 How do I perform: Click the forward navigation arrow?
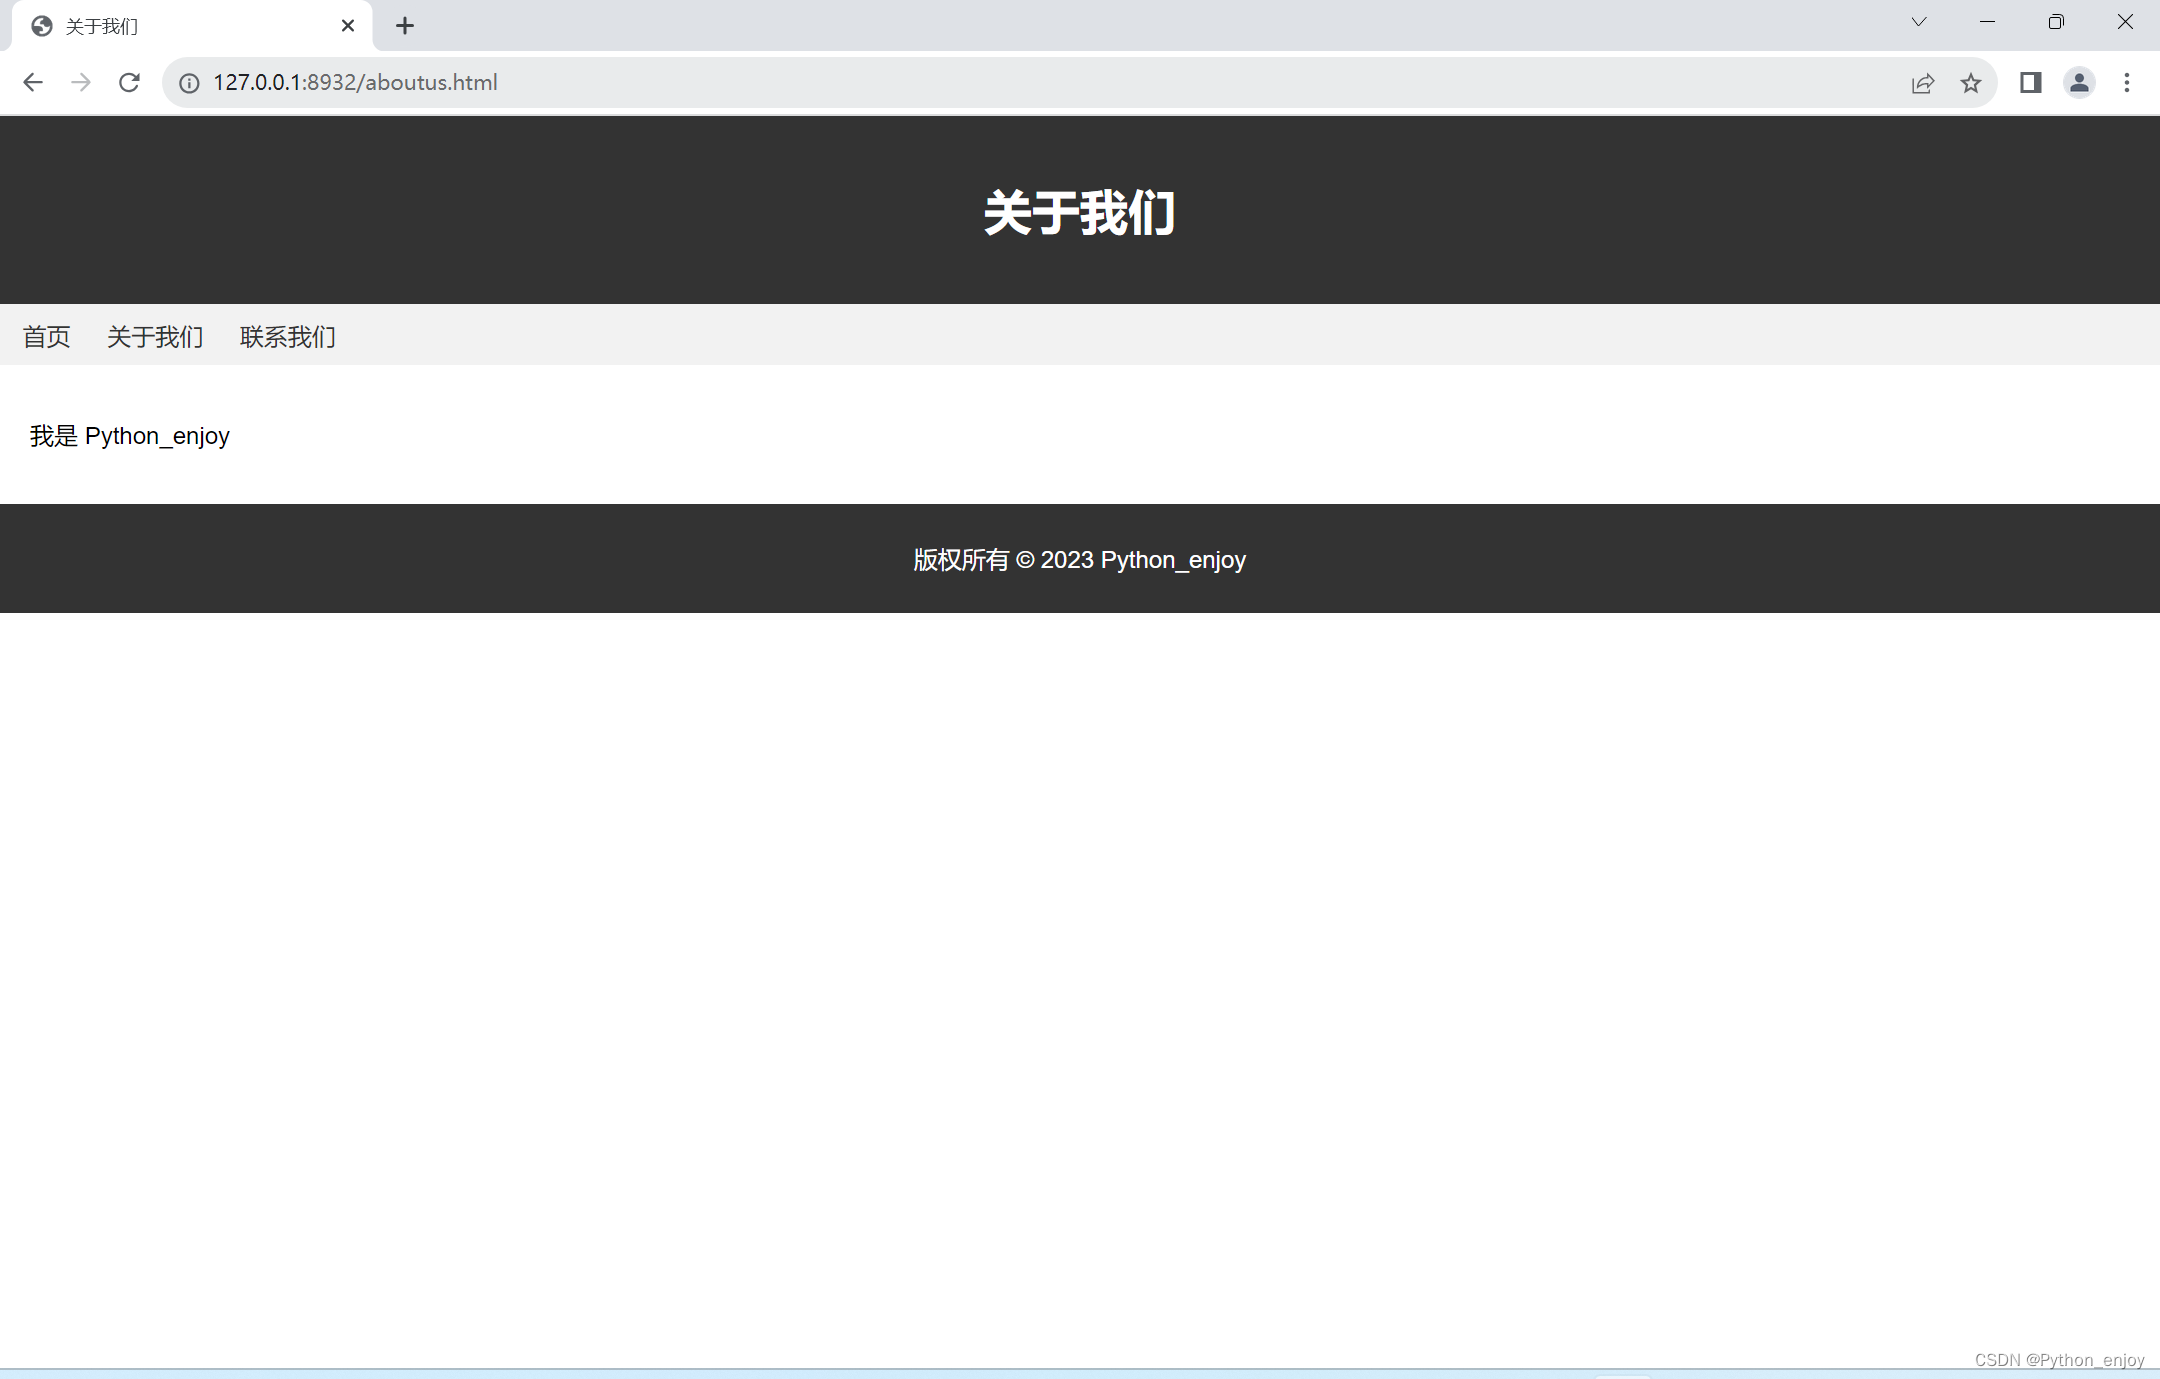coord(81,82)
